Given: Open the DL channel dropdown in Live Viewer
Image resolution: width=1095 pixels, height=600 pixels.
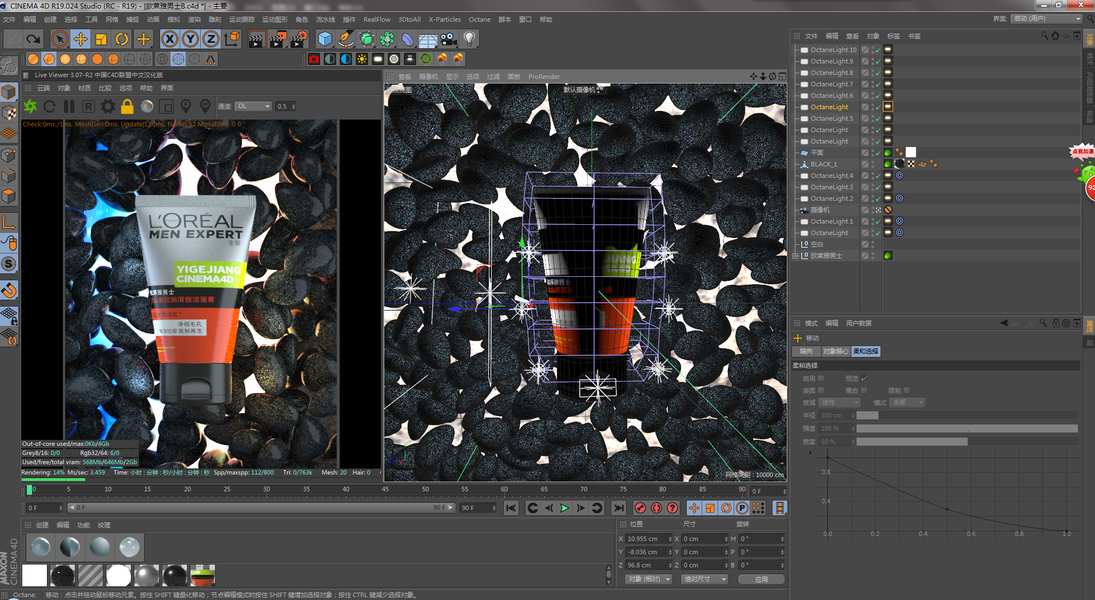Looking at the screenshot, I should tap(253, 106).
